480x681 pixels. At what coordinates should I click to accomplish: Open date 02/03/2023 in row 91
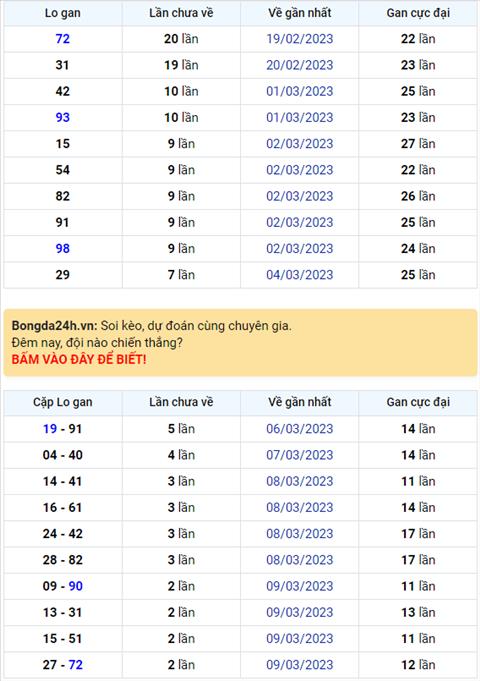click(x=300, y=222)
